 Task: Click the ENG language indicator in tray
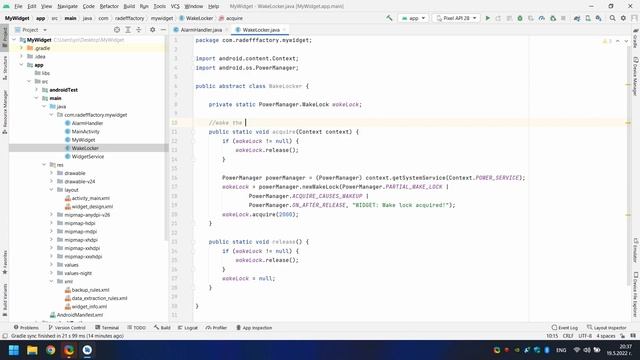coord(561,350)
